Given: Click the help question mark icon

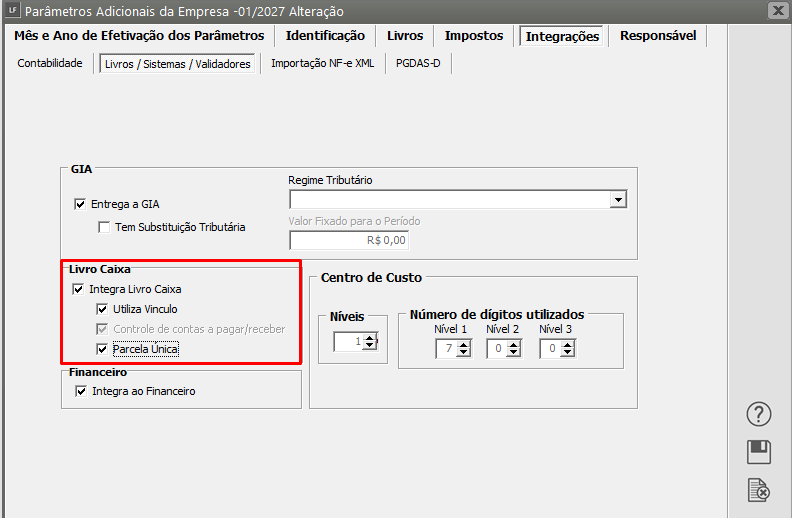Looking at the screenshot, I should [760, 414].
